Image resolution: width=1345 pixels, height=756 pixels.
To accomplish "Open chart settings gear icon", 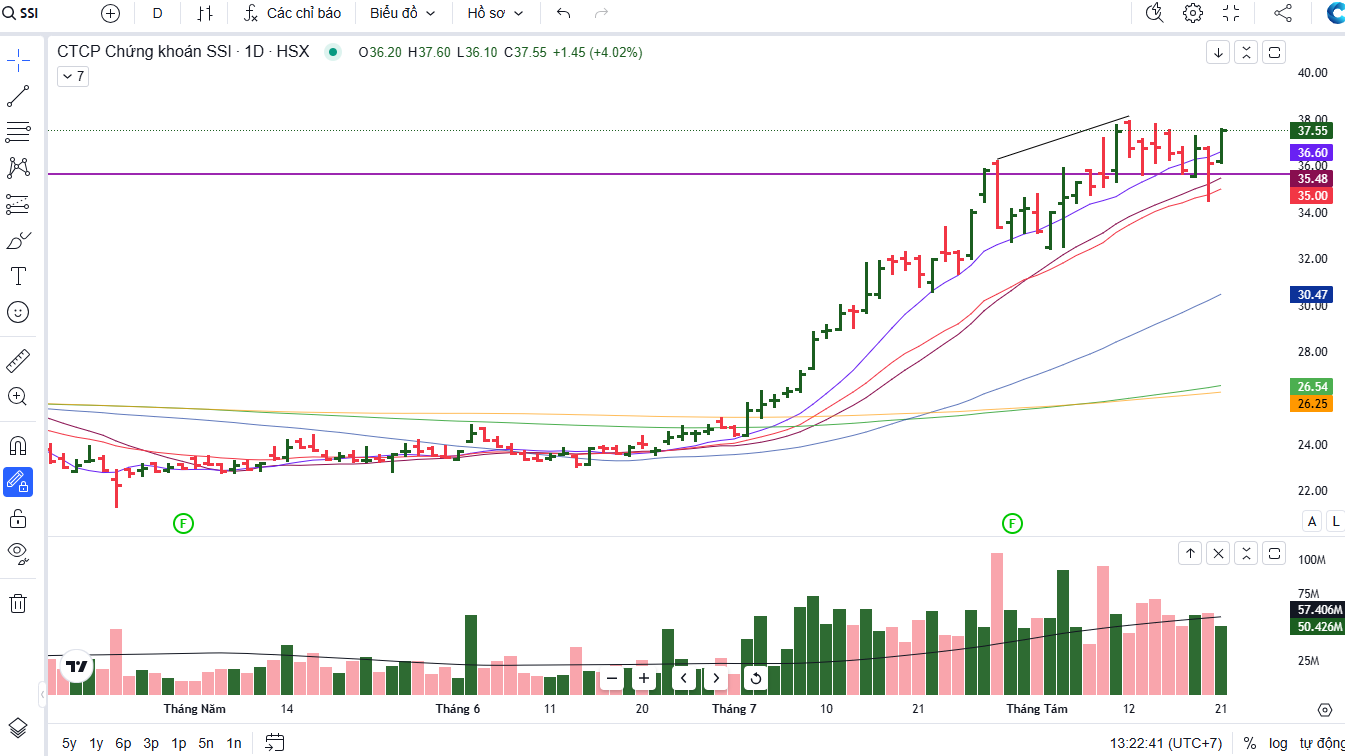I will click(1192, 13).
